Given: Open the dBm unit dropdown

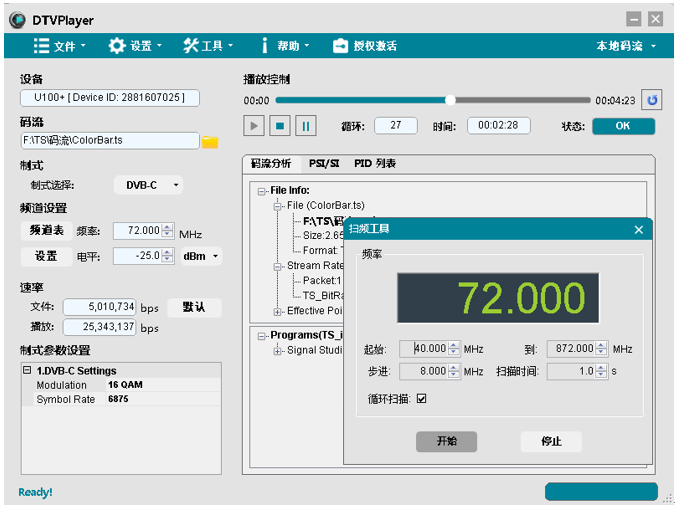Looking at the screenshot, I should (x=201, y=257).
